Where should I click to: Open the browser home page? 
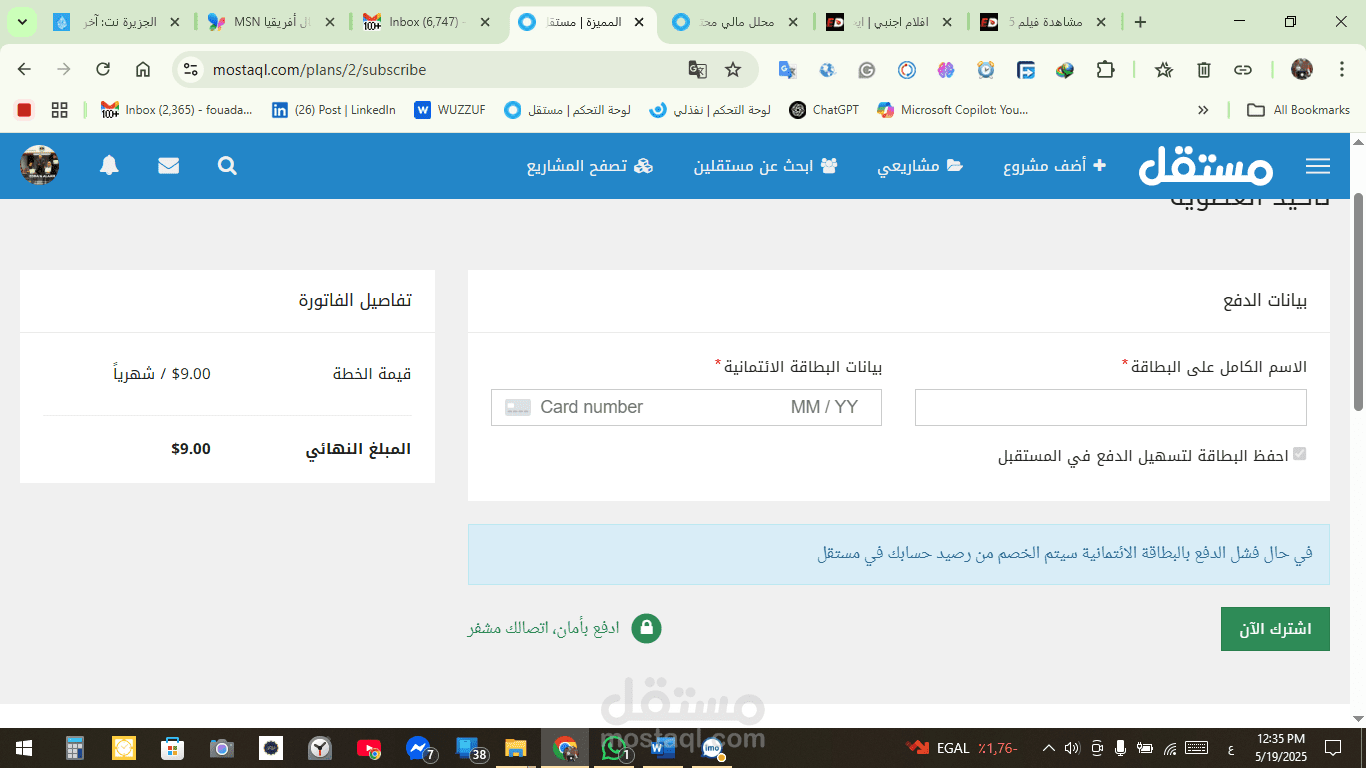pyautogui.click(x=143, y=69)
